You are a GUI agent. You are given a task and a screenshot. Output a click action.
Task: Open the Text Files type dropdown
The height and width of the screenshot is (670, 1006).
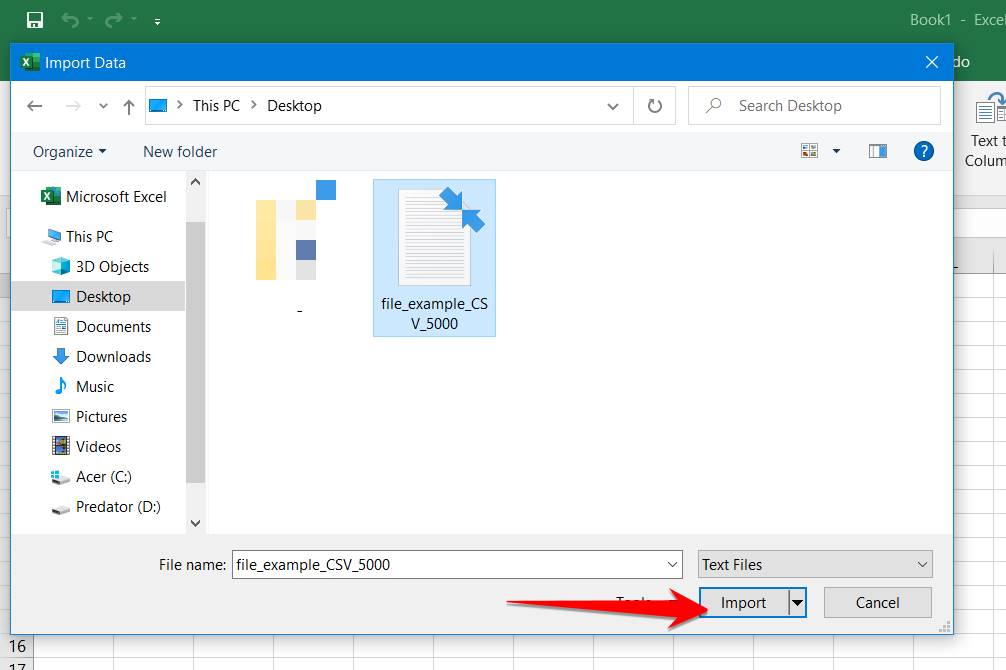[x=815, y=565]
